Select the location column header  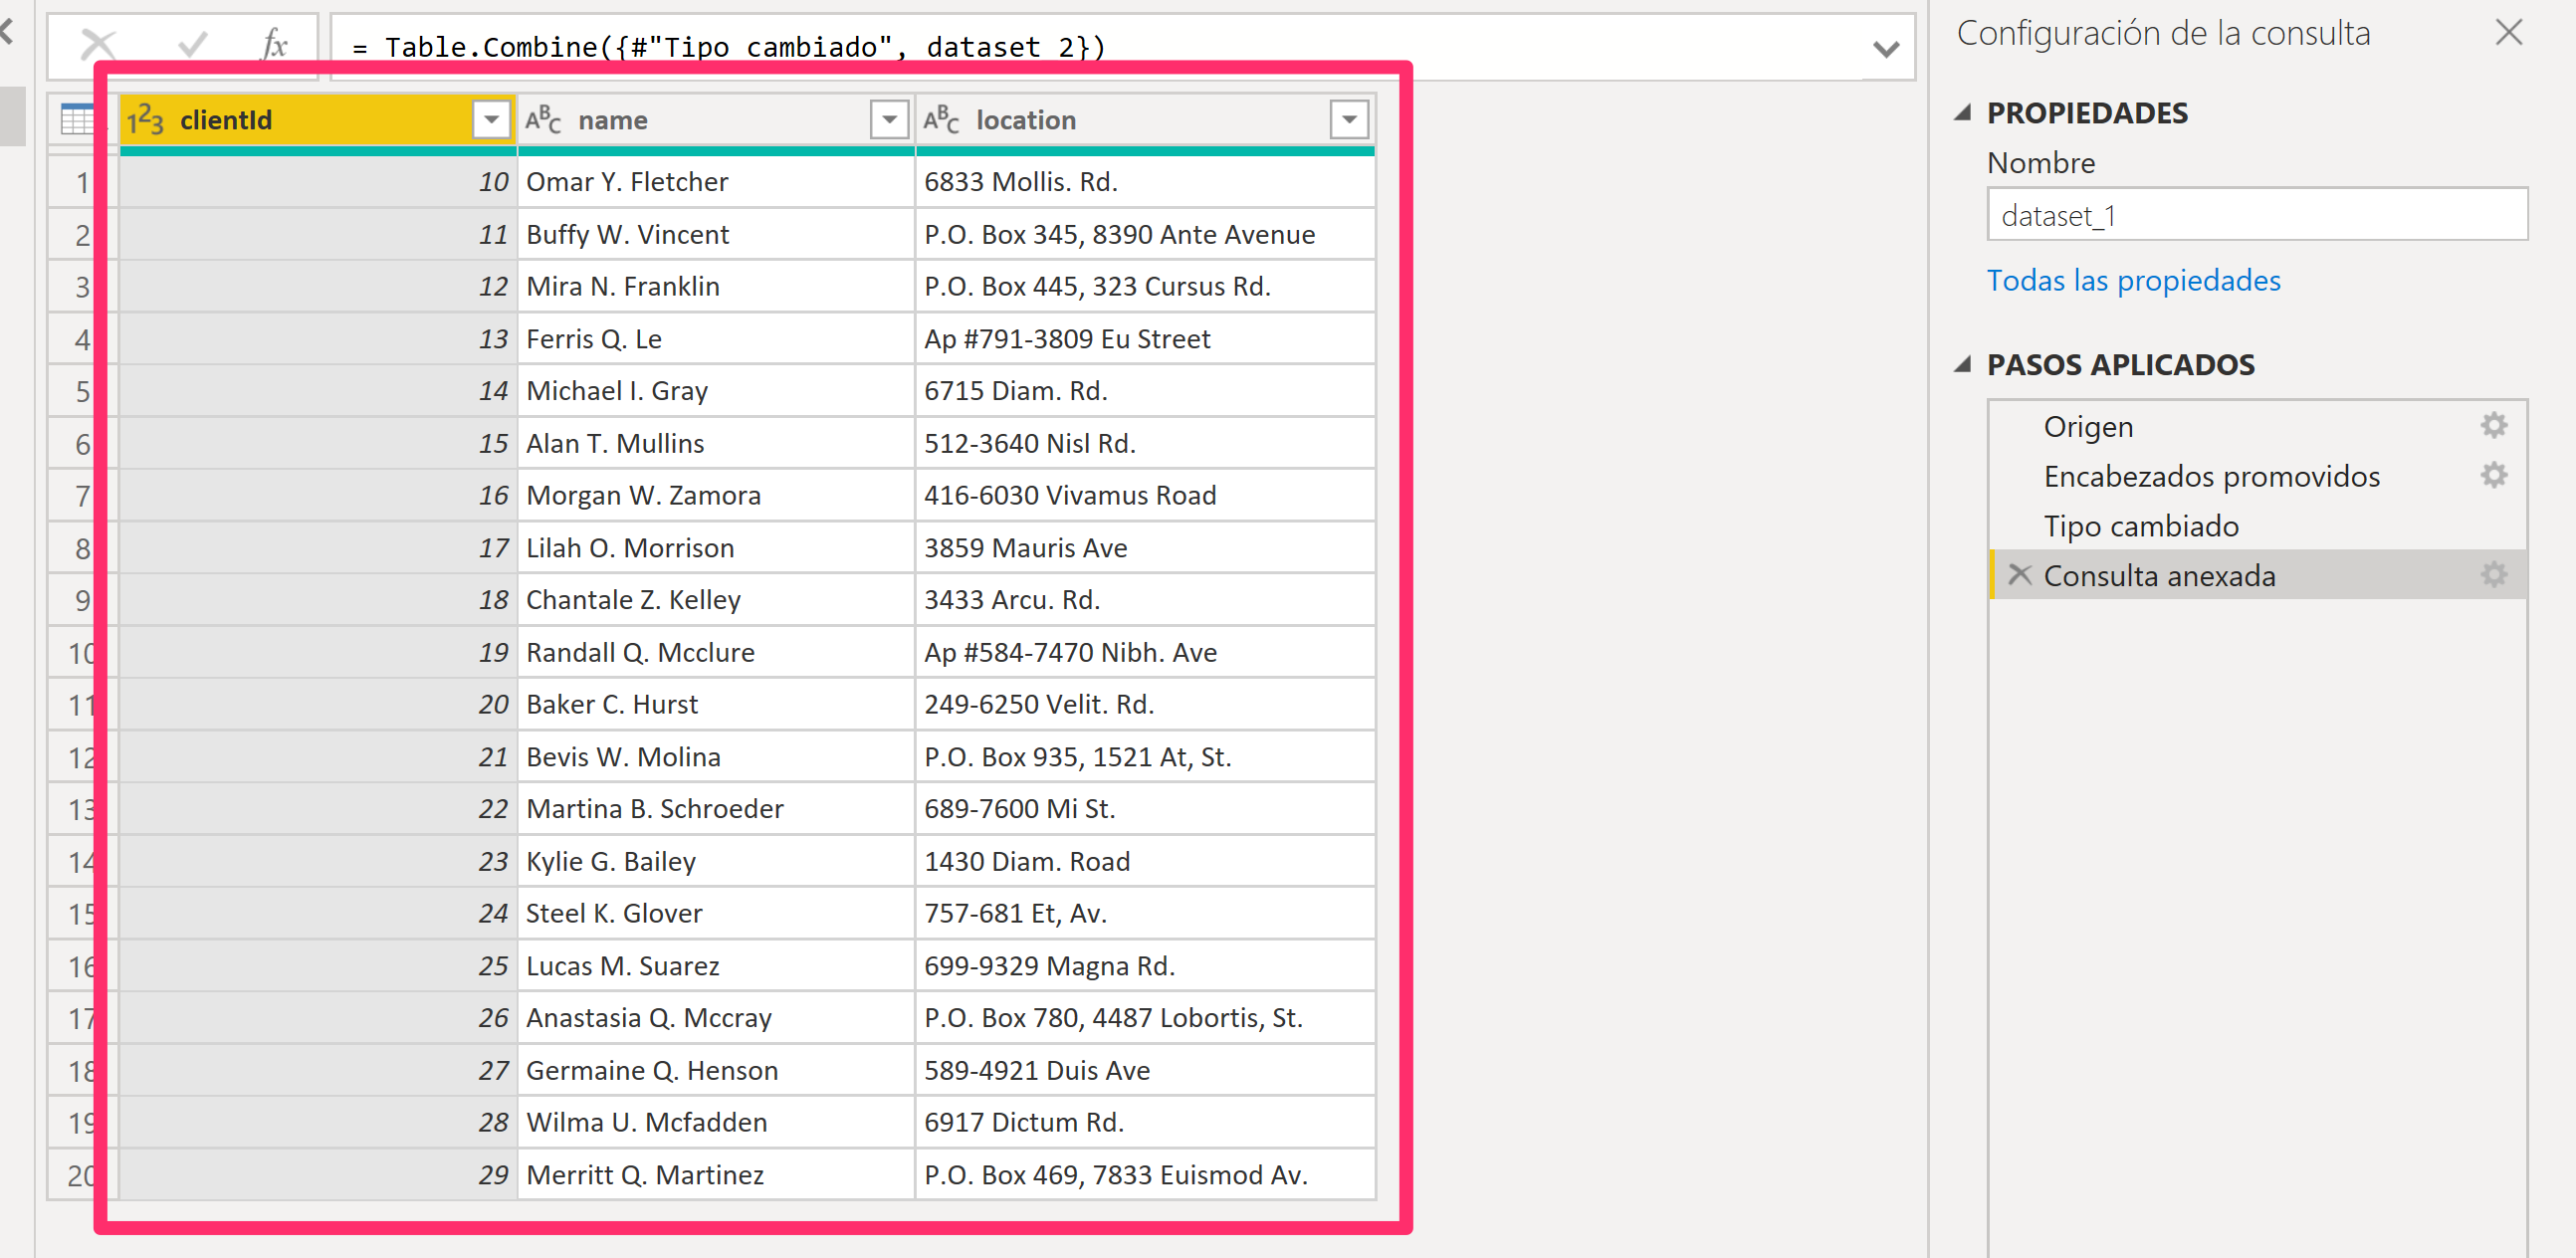point(1145,120)
